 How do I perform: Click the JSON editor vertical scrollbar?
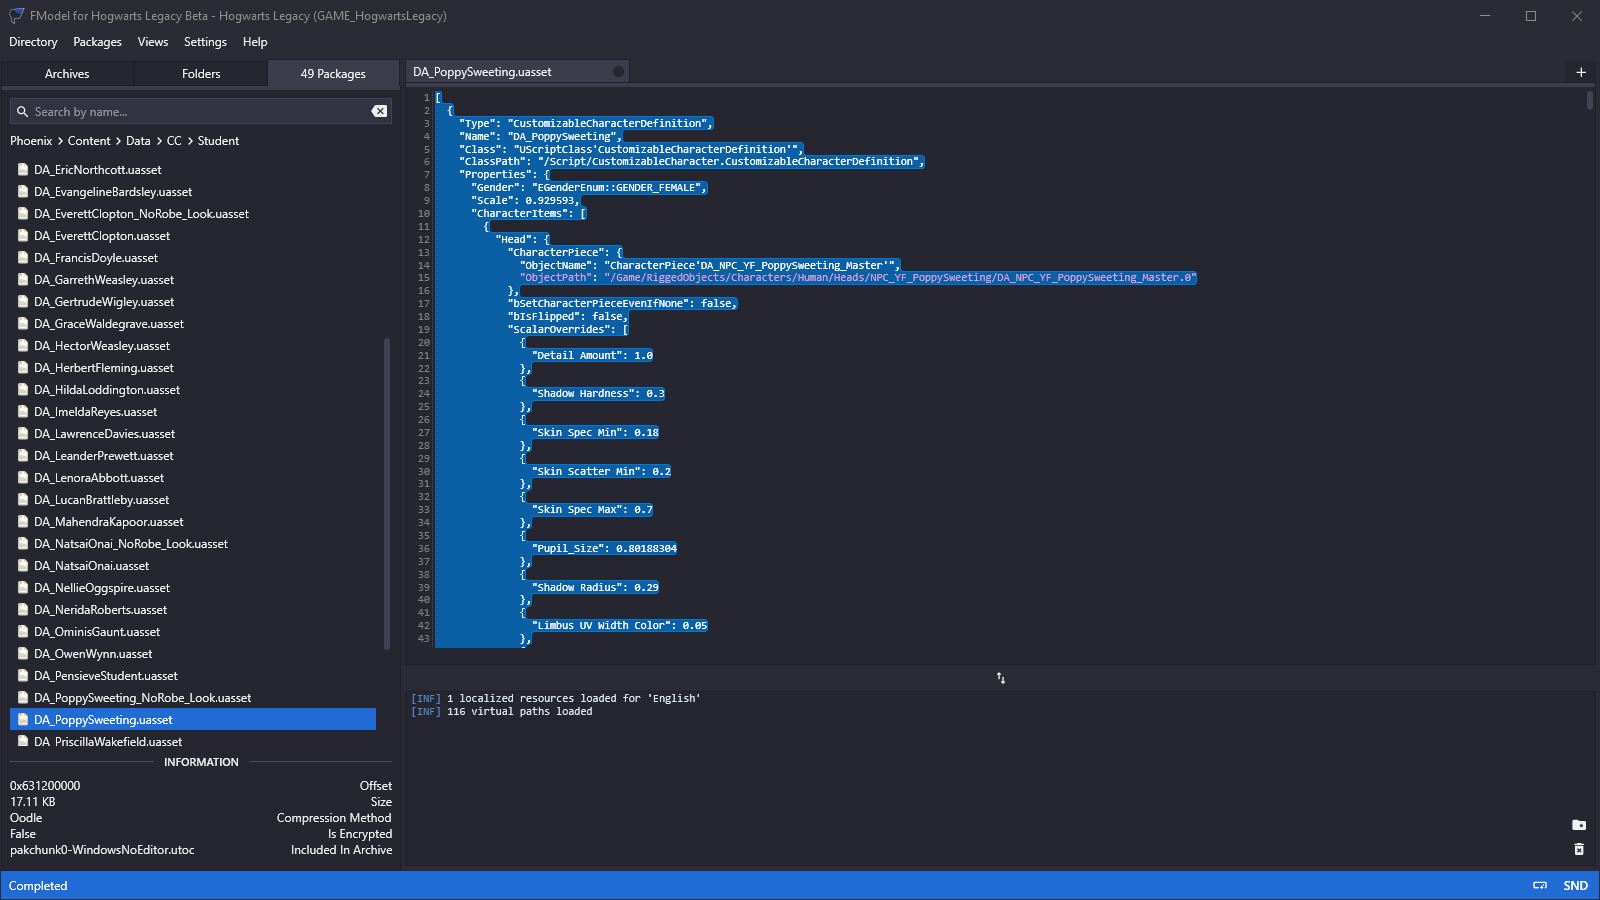click(x=1589, y=100)
